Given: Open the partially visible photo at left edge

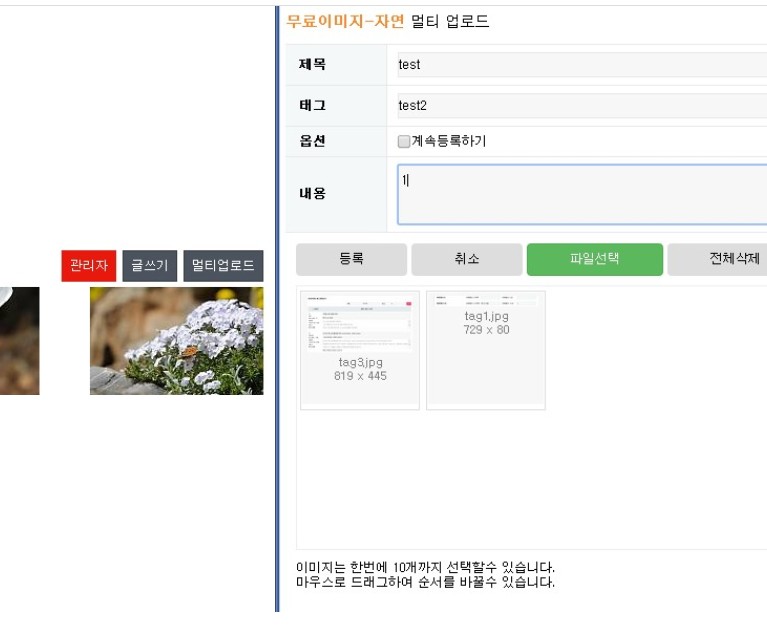Looking at the screenshot, I should click(19, 341).
